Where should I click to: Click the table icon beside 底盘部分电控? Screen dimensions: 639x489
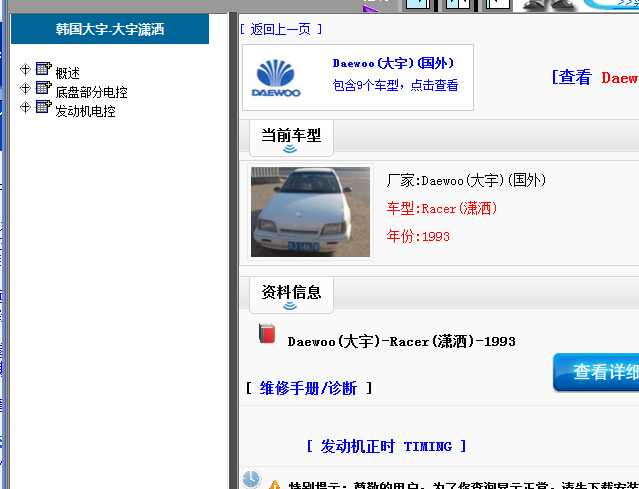click(44, 87)
